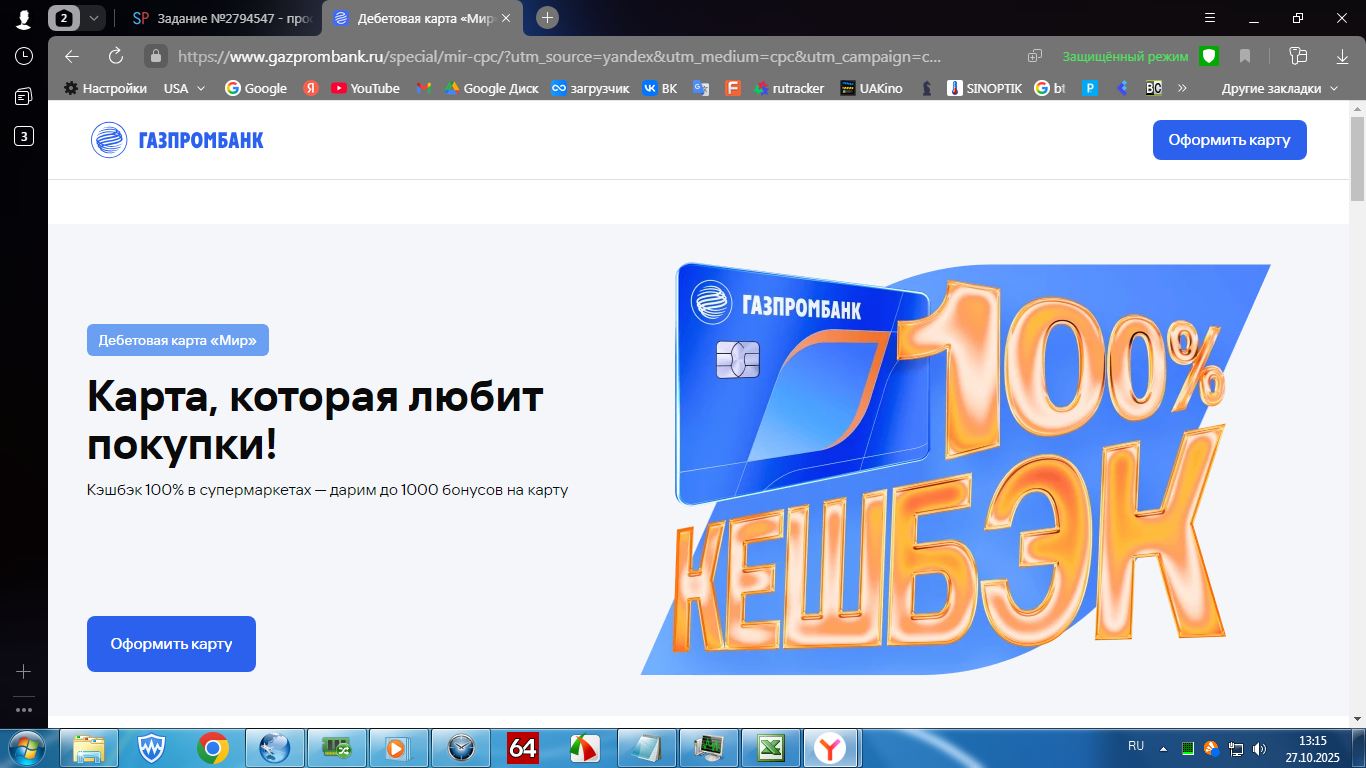Bookmark this page with the ribbon icon
This screenshot has width=1366, height=768.
tap(1245, 56)
